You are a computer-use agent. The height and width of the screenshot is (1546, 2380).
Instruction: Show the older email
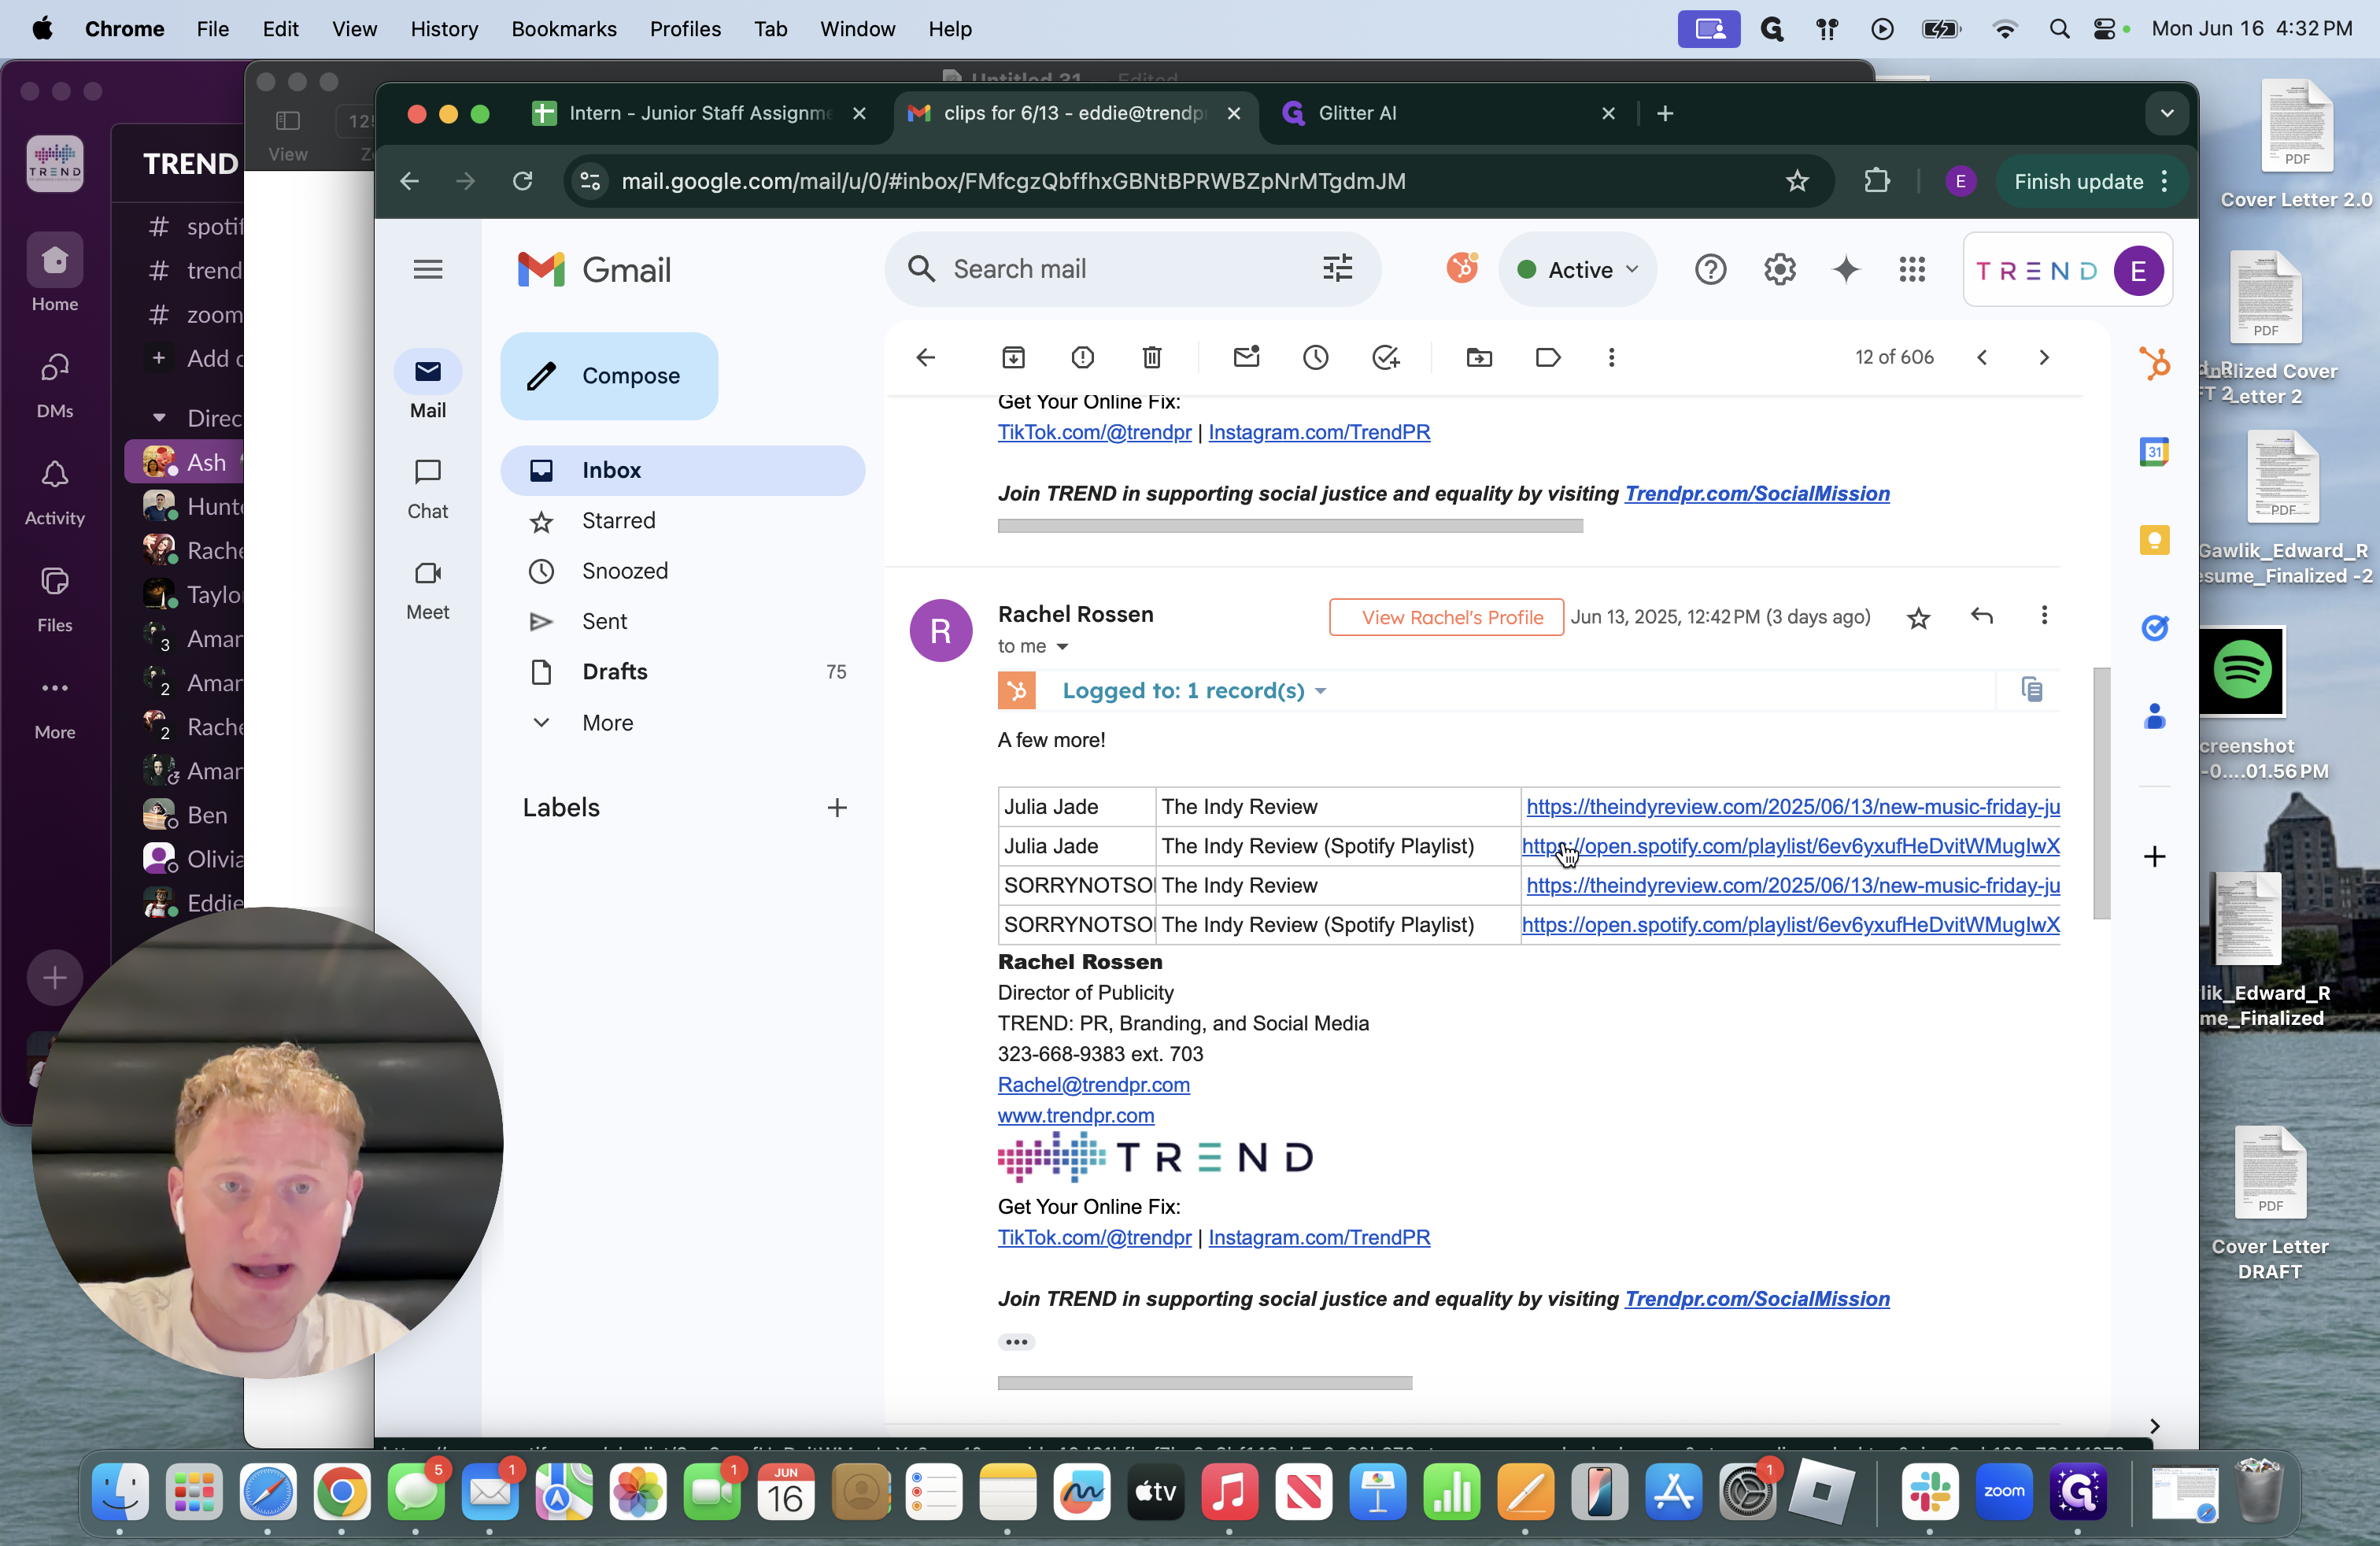coord(2044,357)
